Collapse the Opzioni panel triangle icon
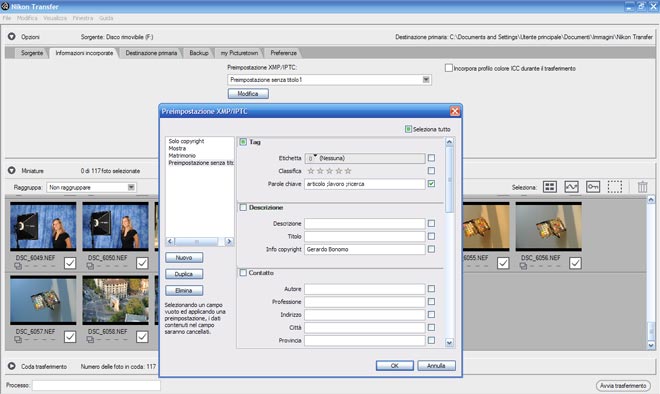This screenshot has height=394, width=660. pyautogui.click(x=12, y=37)
